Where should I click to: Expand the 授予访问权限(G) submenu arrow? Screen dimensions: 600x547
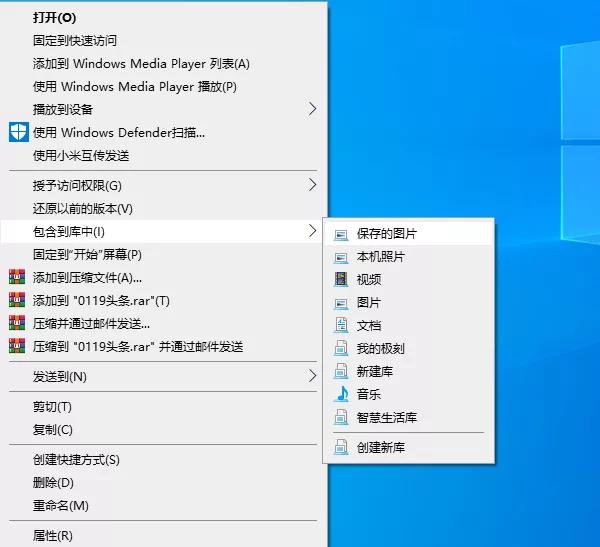(x=313, y=185)
